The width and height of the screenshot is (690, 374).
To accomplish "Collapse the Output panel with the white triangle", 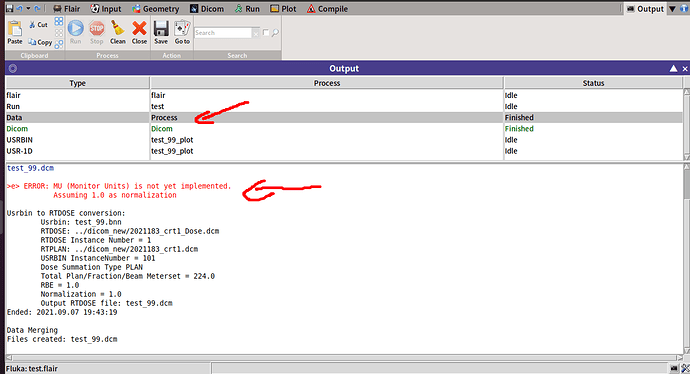I will 673,68.
